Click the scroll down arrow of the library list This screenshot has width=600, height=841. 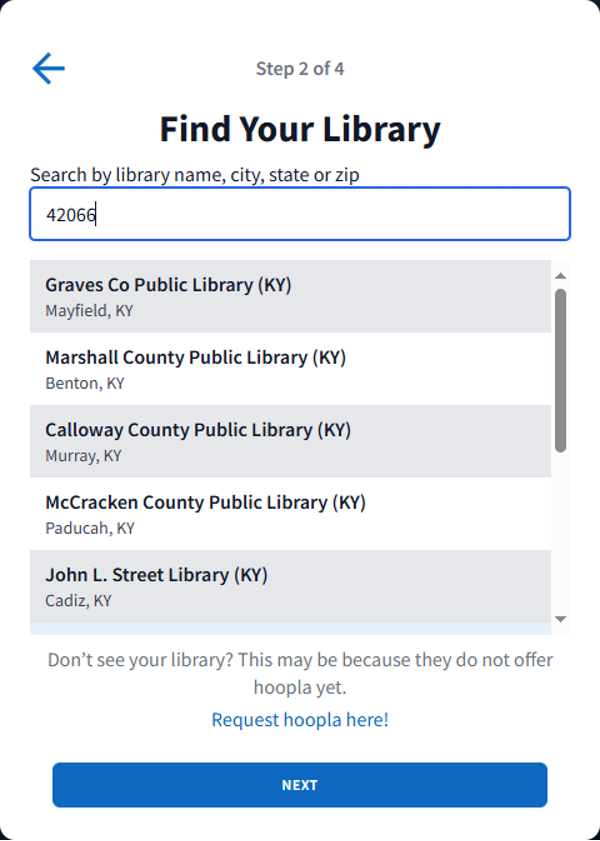pos(560,620)
